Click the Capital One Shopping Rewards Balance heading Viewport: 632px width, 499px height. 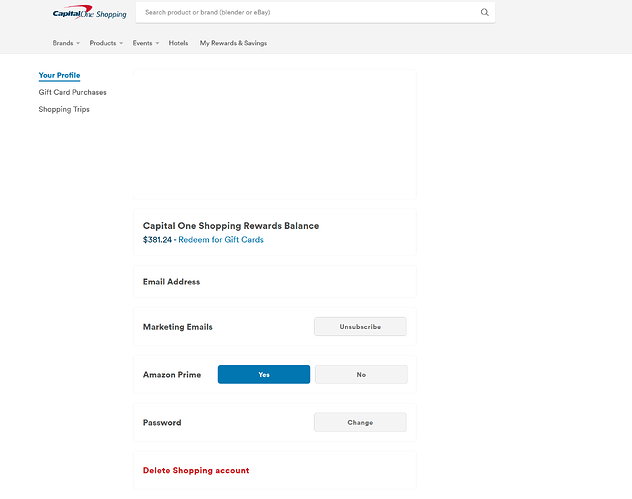(231, 226)
